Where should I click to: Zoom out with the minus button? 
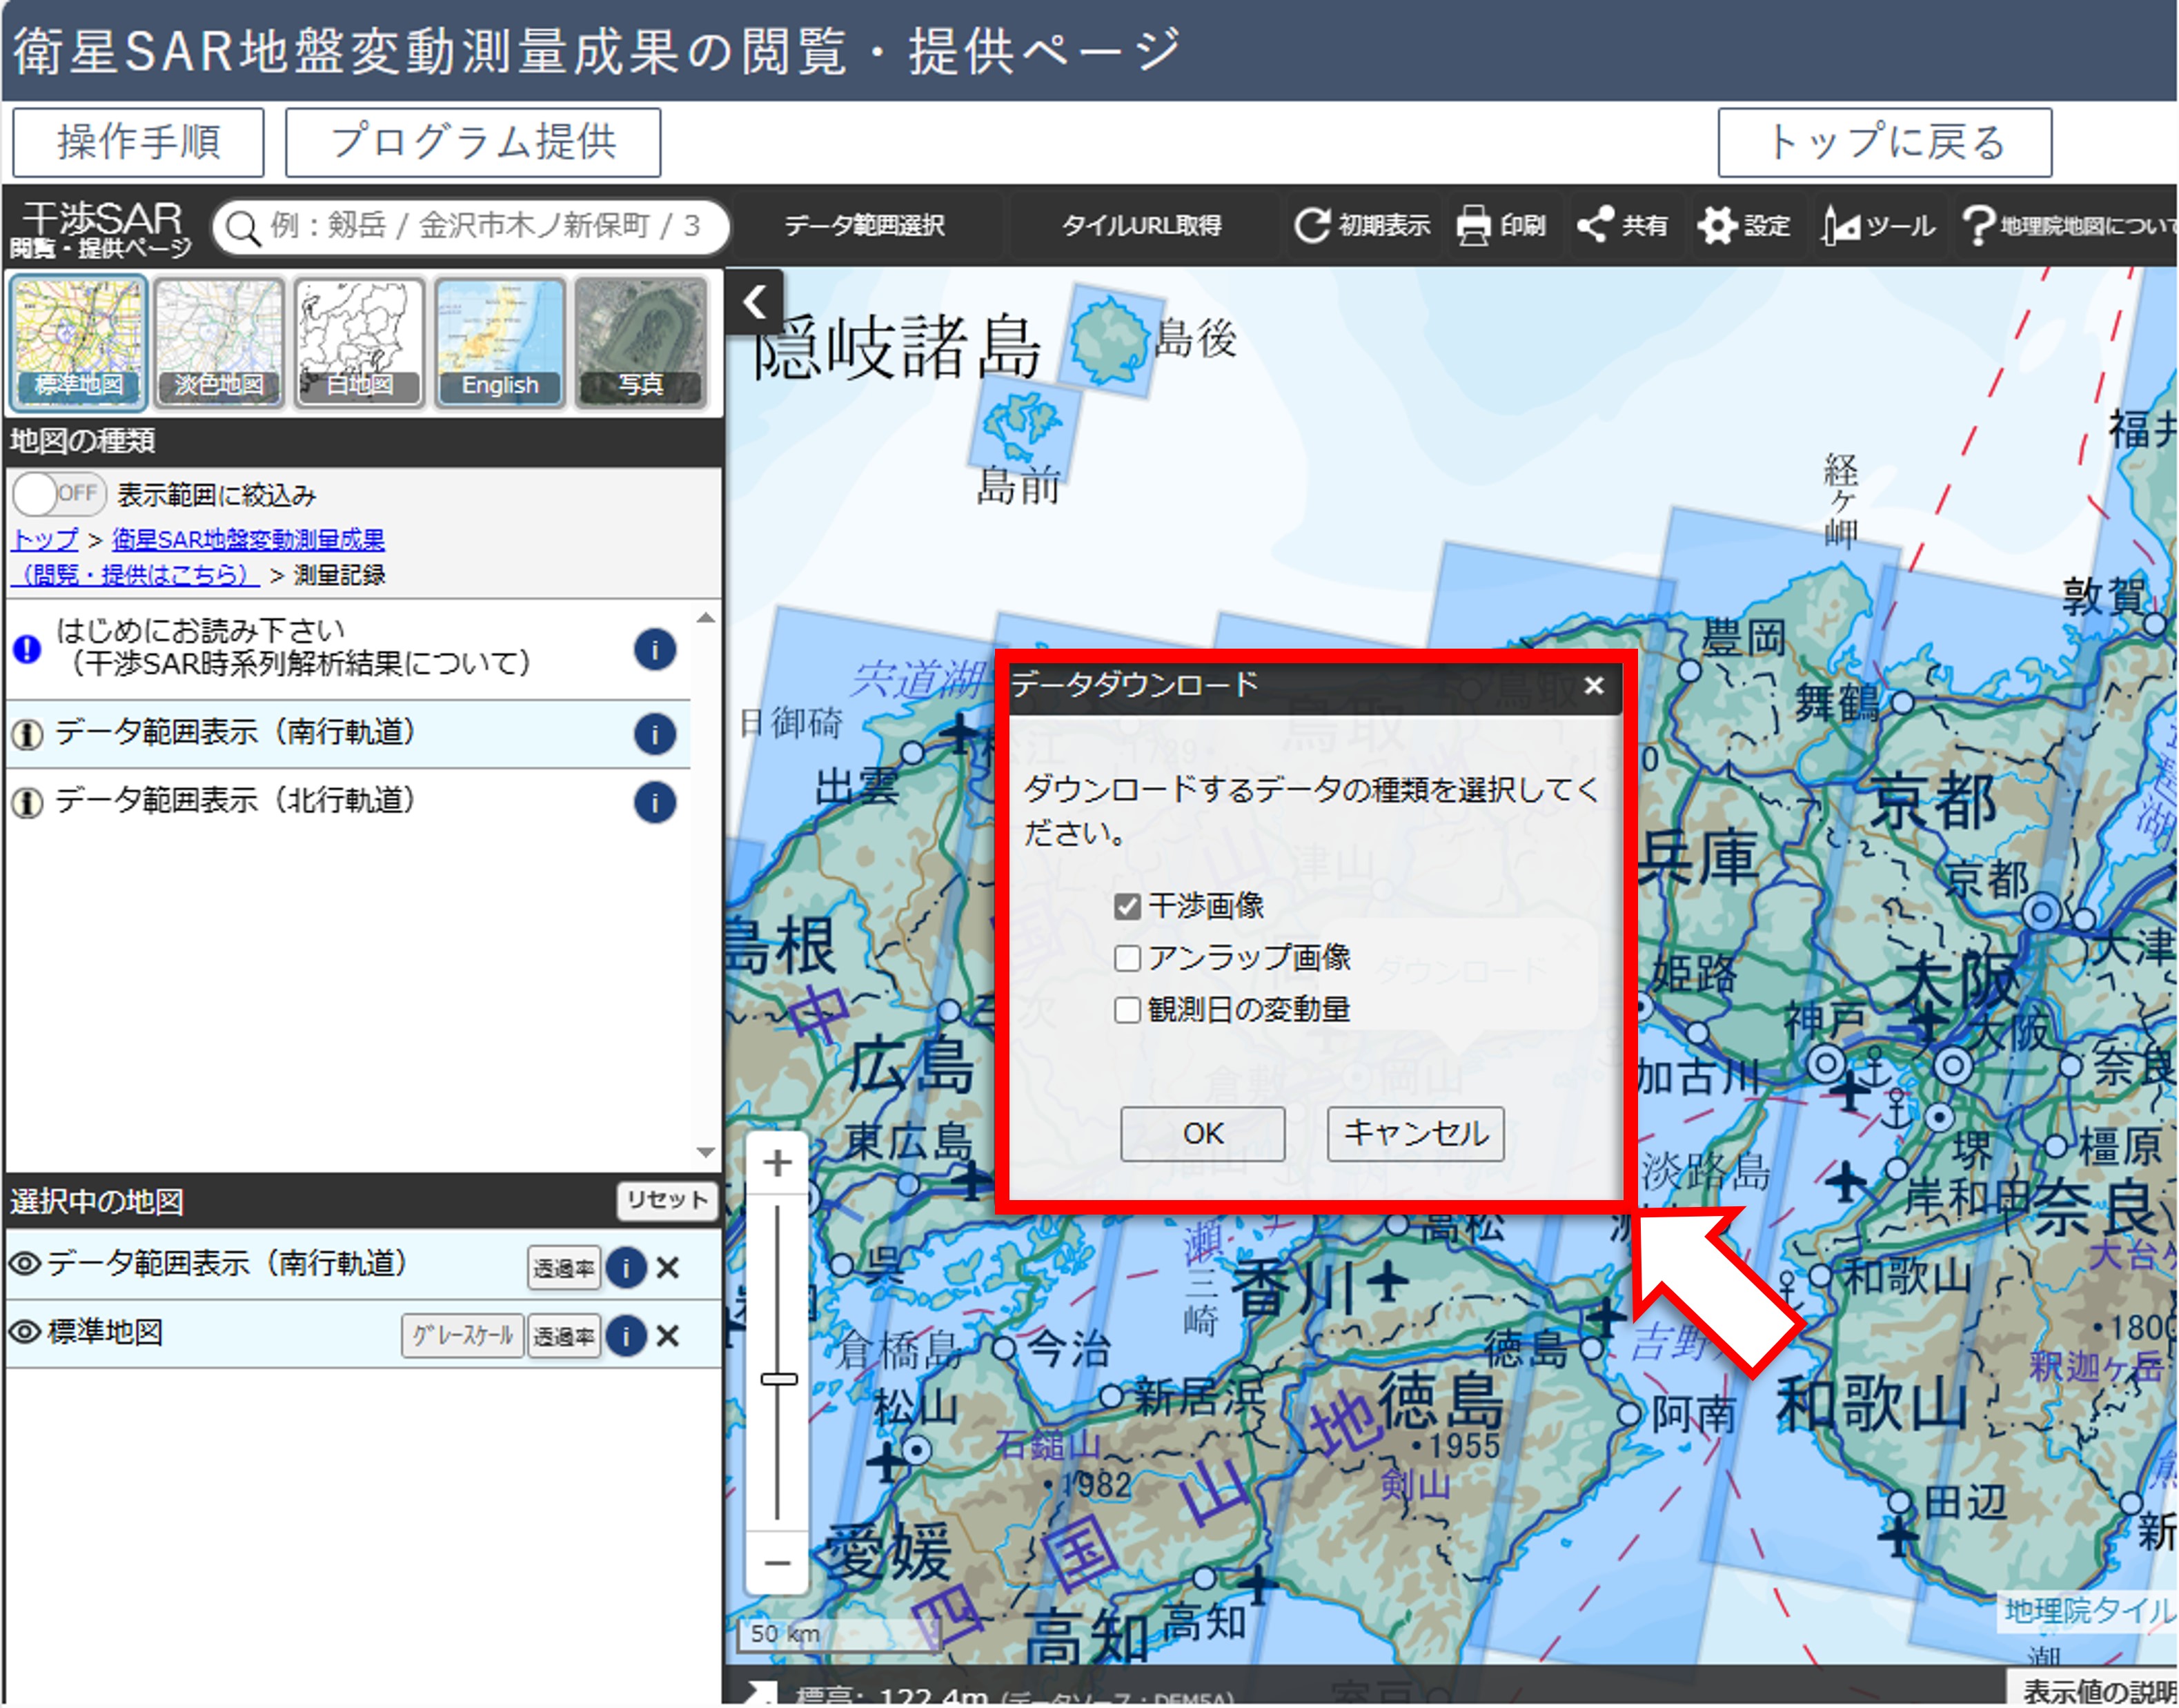(x=777, y=1562)
